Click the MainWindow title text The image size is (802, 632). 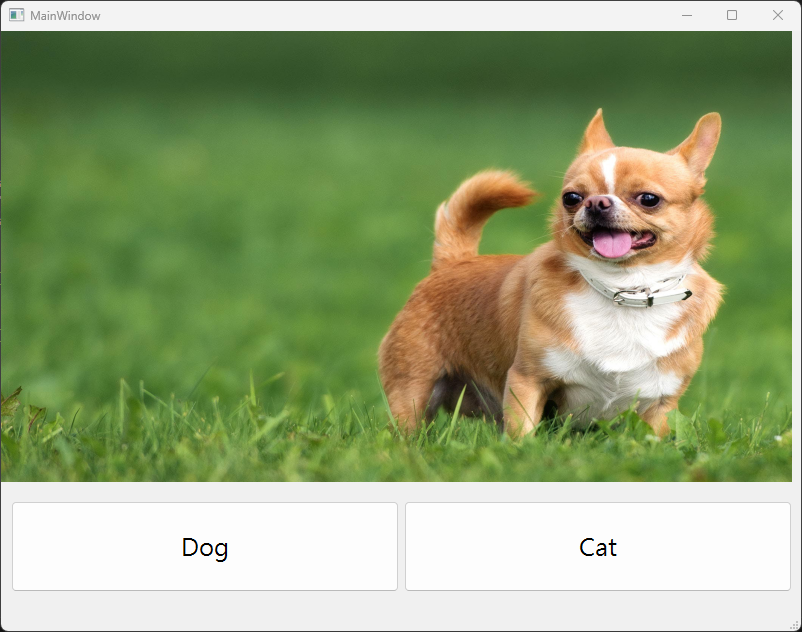[x=65, y=16]
